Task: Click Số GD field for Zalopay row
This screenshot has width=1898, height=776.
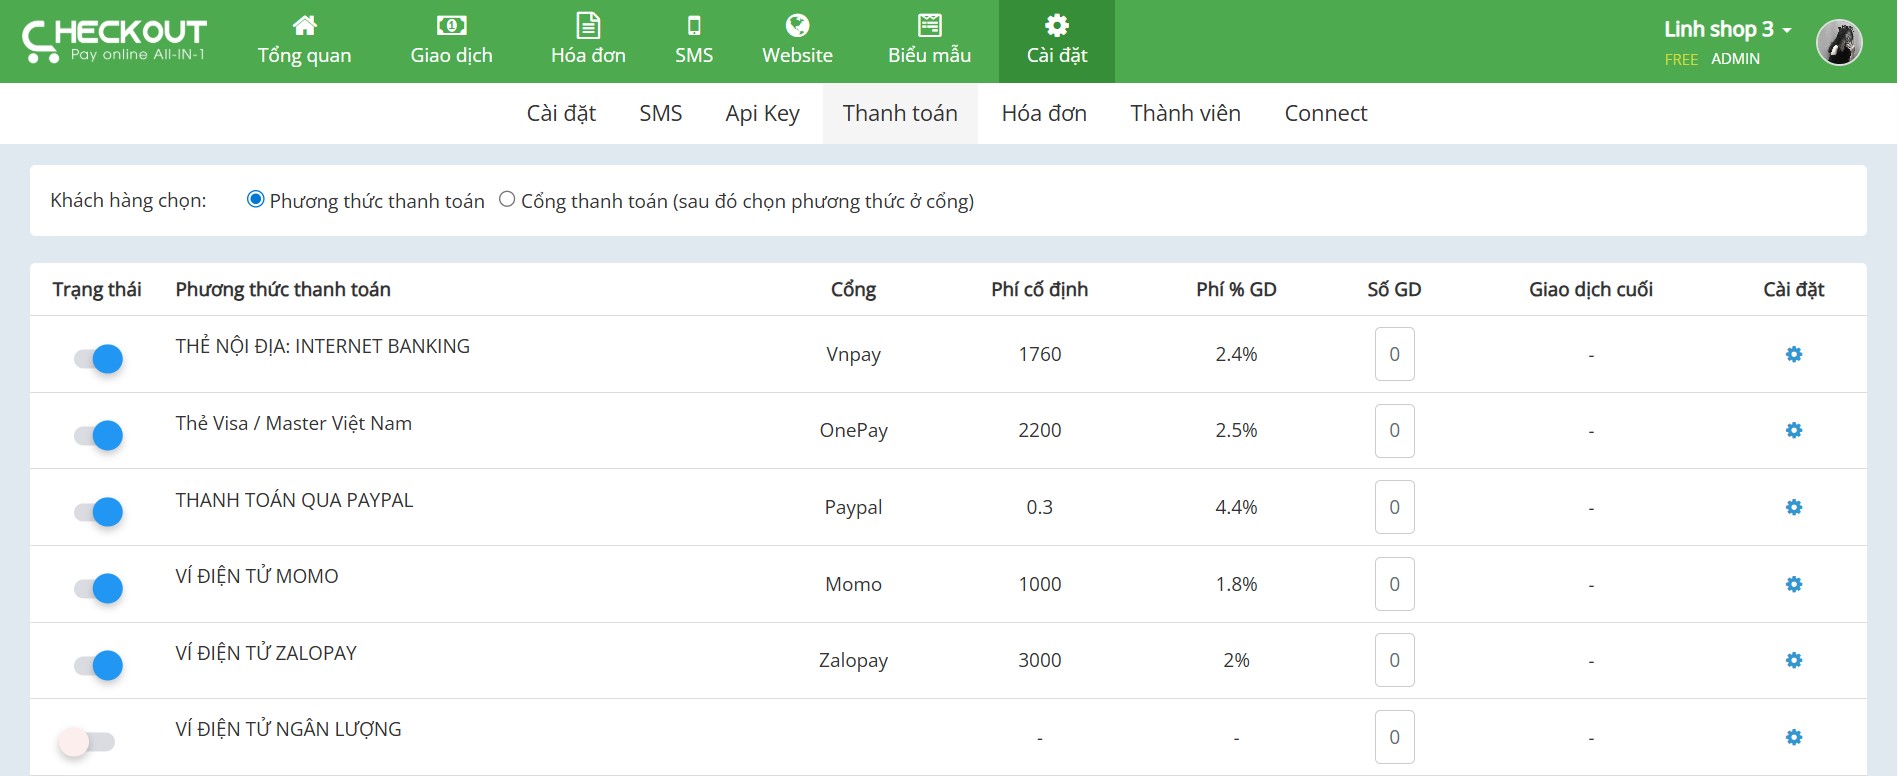Action: [1394, 660]
